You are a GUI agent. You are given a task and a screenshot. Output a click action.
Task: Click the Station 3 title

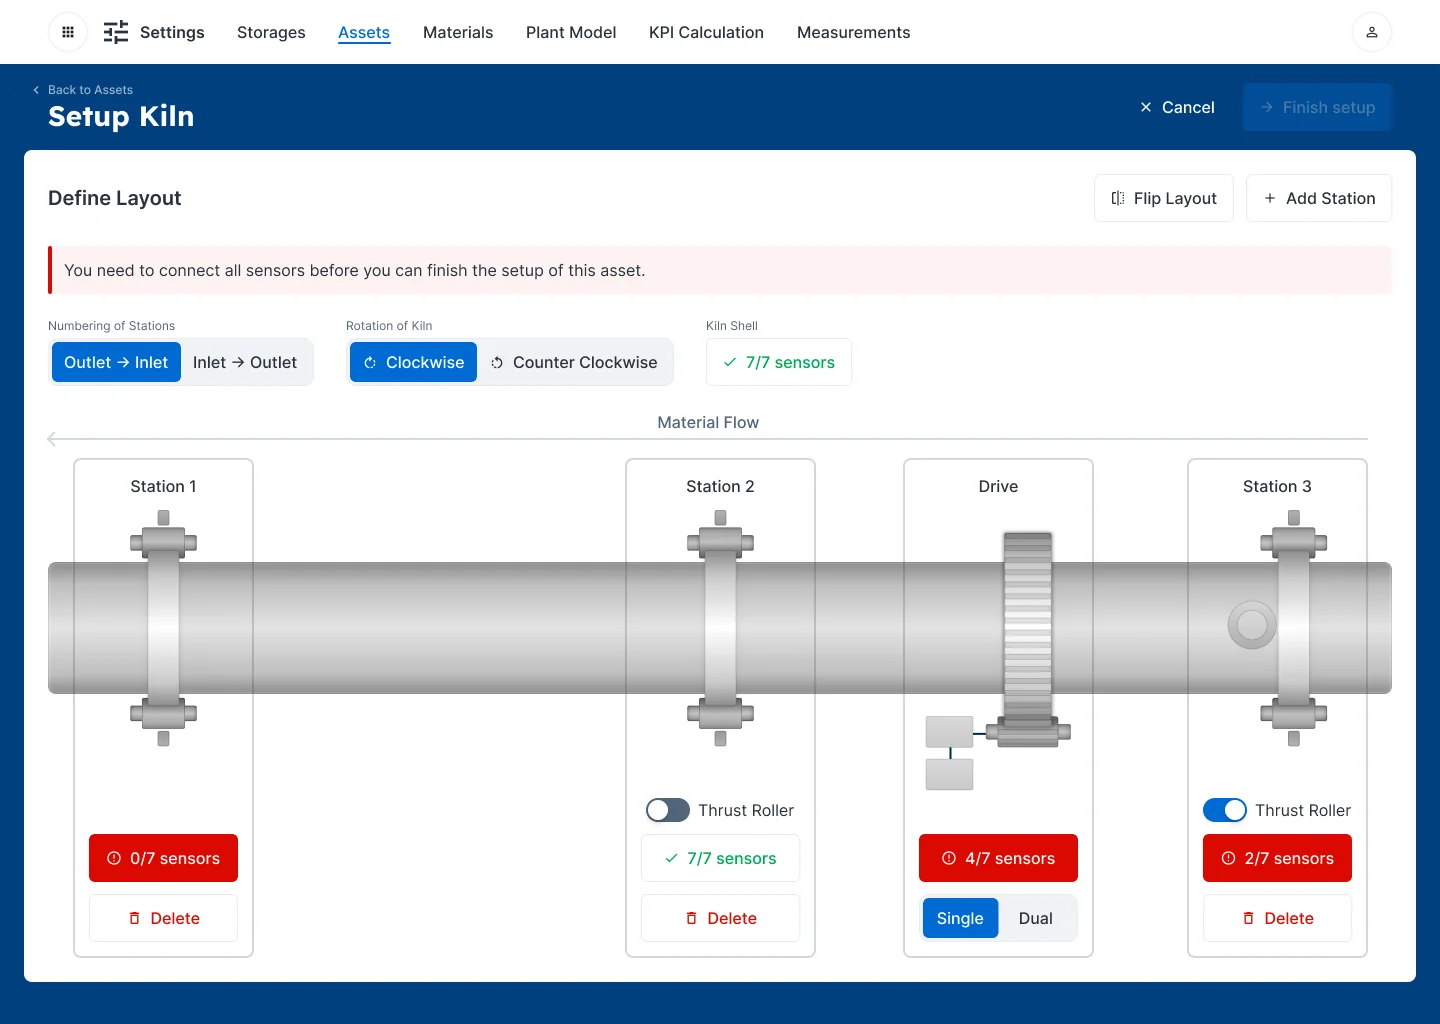click(x=1277, y=486)
